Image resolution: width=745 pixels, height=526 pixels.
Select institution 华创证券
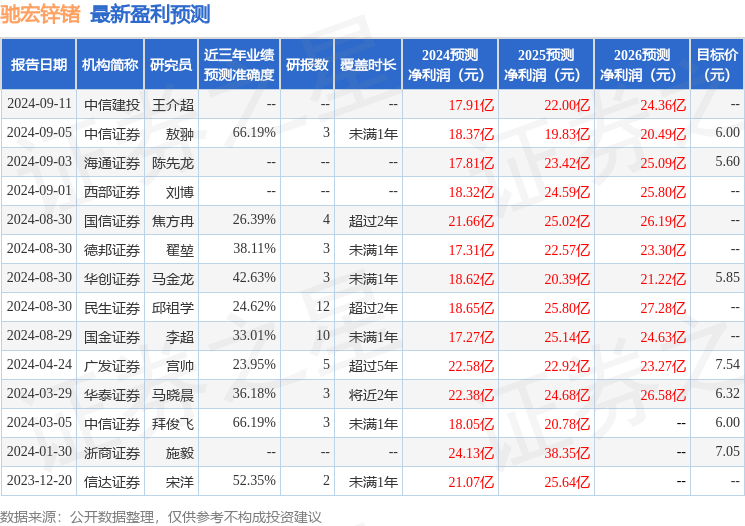tap(112, 279)
